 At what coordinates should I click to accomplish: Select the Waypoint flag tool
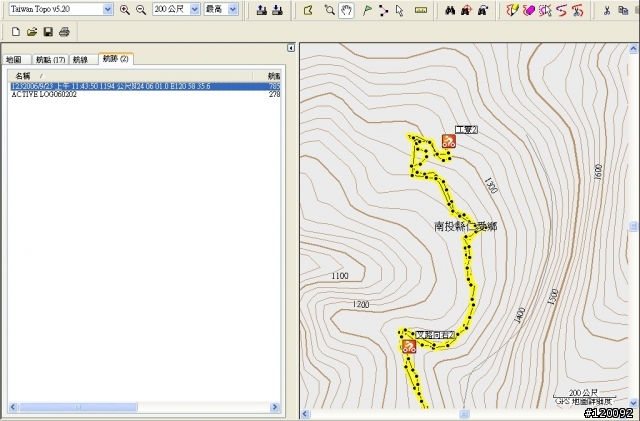click(x=366, y=10)
